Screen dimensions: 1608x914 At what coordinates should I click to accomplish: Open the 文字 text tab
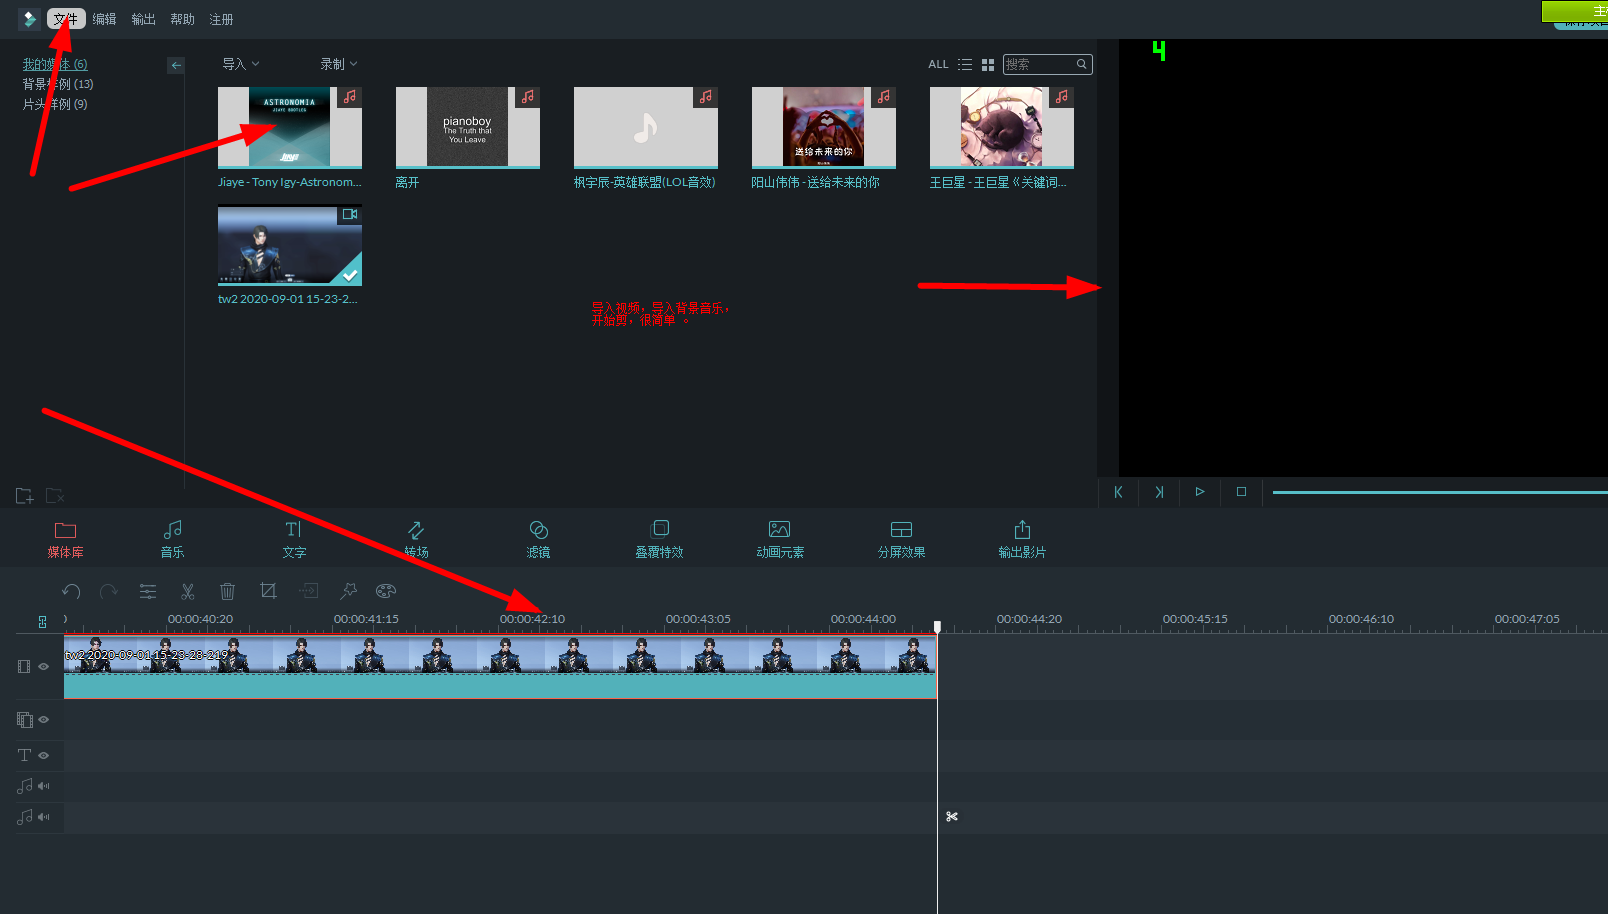tap(294, 539)
